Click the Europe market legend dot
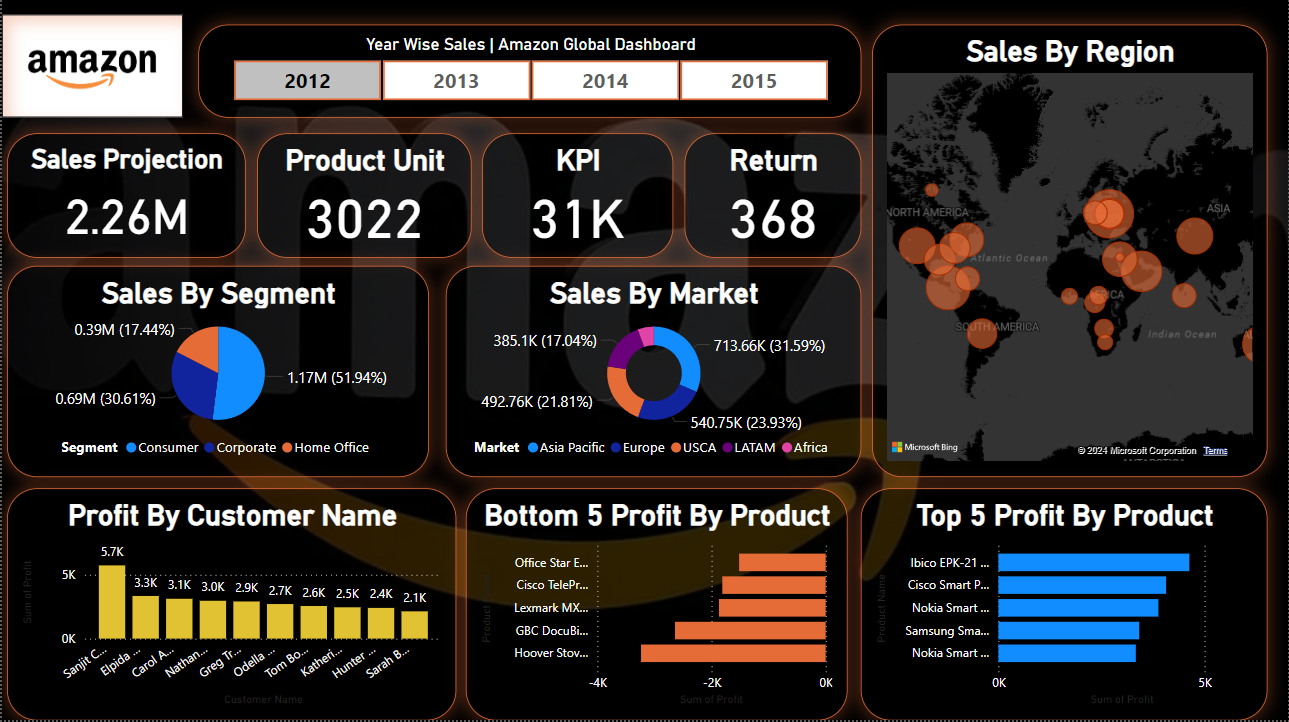The image size is (1289, 722). pyautogui.click(x=616, y=448)
